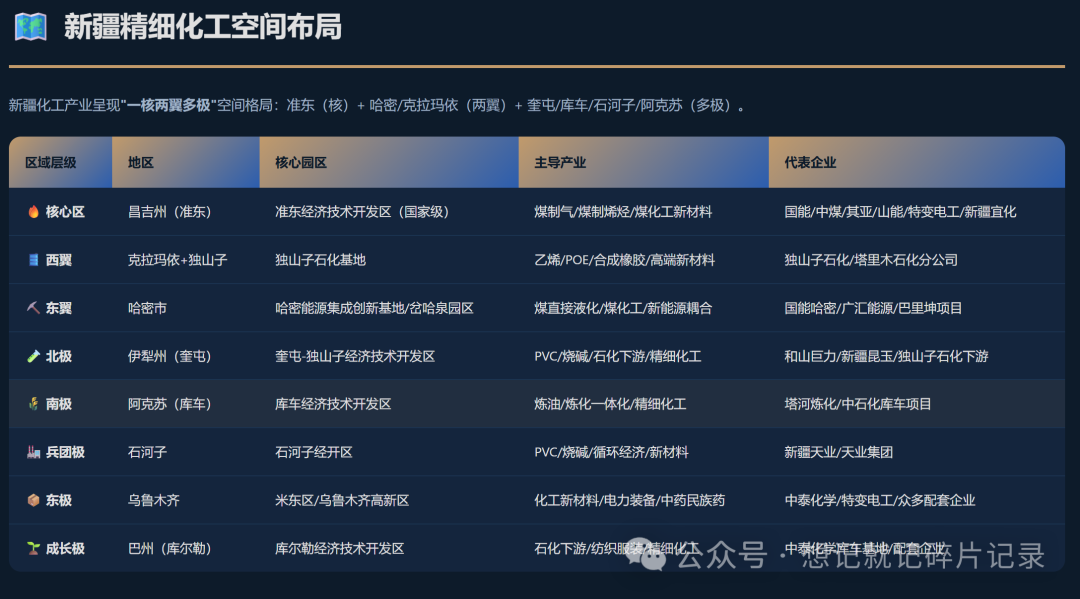The image size is (1080, 599).
Task: Select the cell 乌鲁木齐
Action: tap(154, 501)
